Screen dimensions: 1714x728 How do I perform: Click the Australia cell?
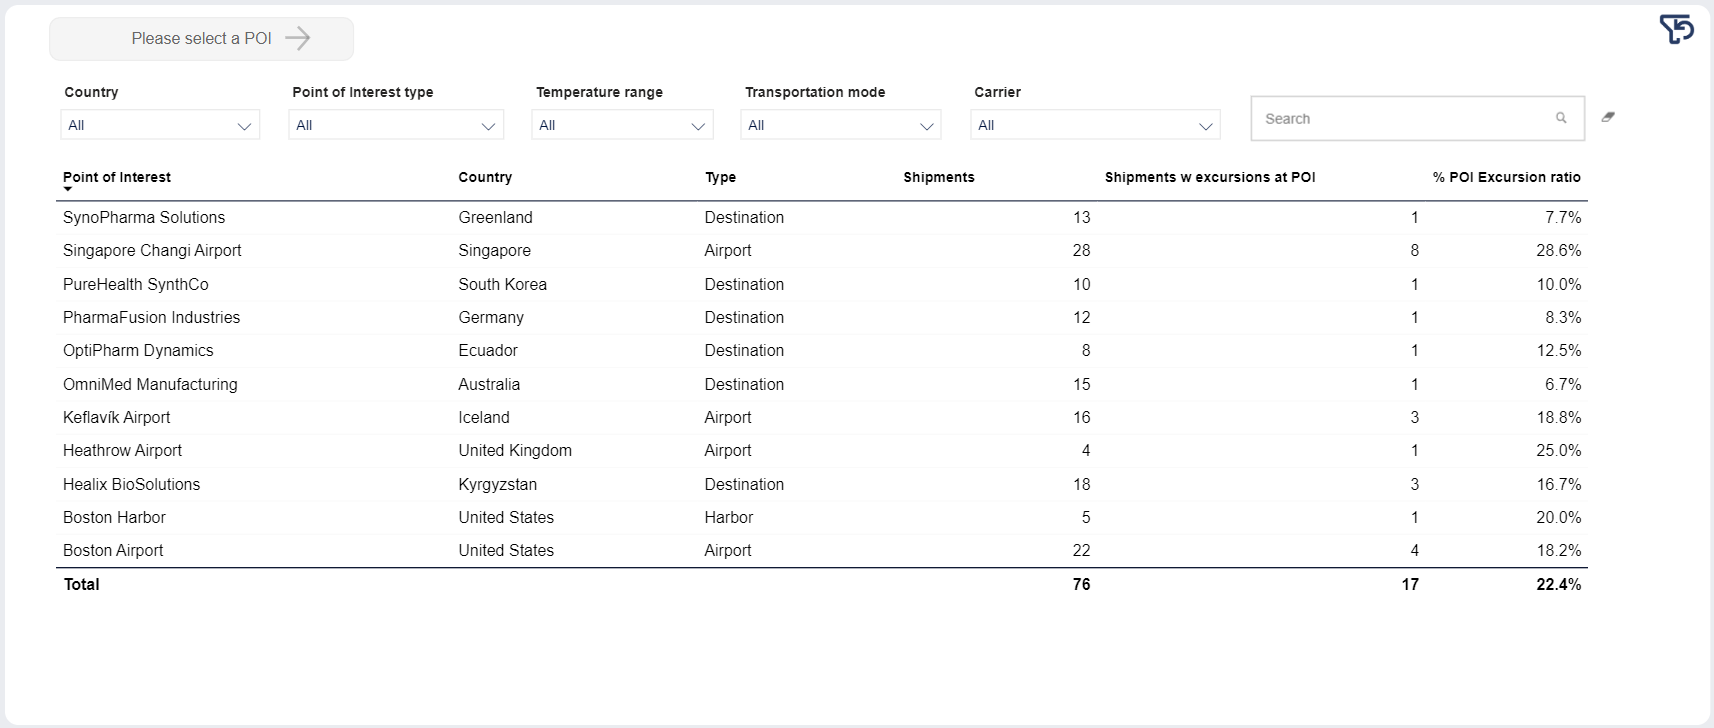(489, 384)
